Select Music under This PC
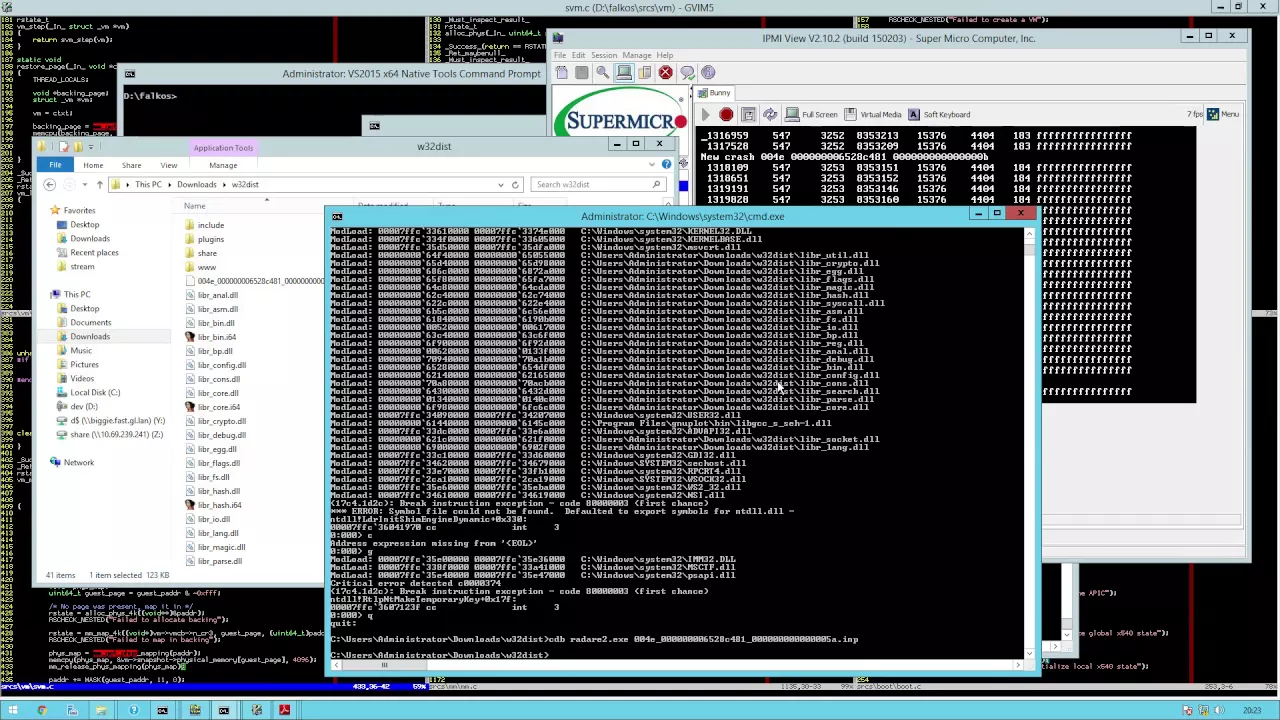This screenshot has height=720, width=1280. point(80,350)
